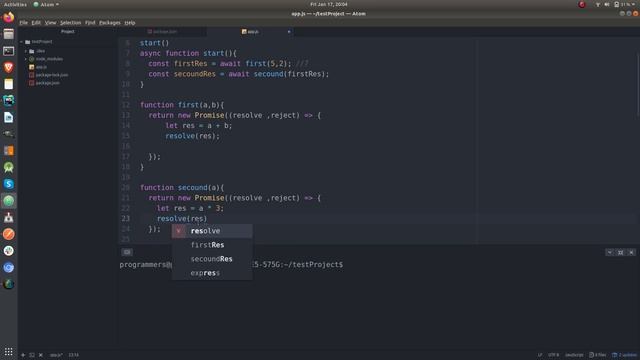The height and width of the screenshot is (360, 640).
Task: Click the volume icon in the top bar
Action: pyautogui.click(x=607, y=4)
